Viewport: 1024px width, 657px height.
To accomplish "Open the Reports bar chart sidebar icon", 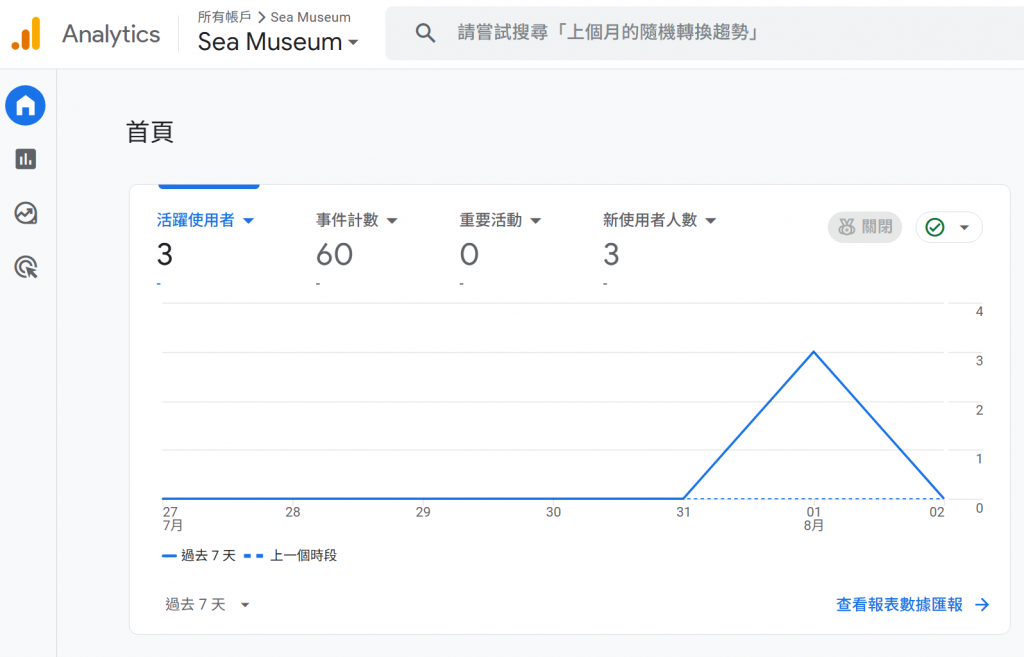I will click(26, 159).
